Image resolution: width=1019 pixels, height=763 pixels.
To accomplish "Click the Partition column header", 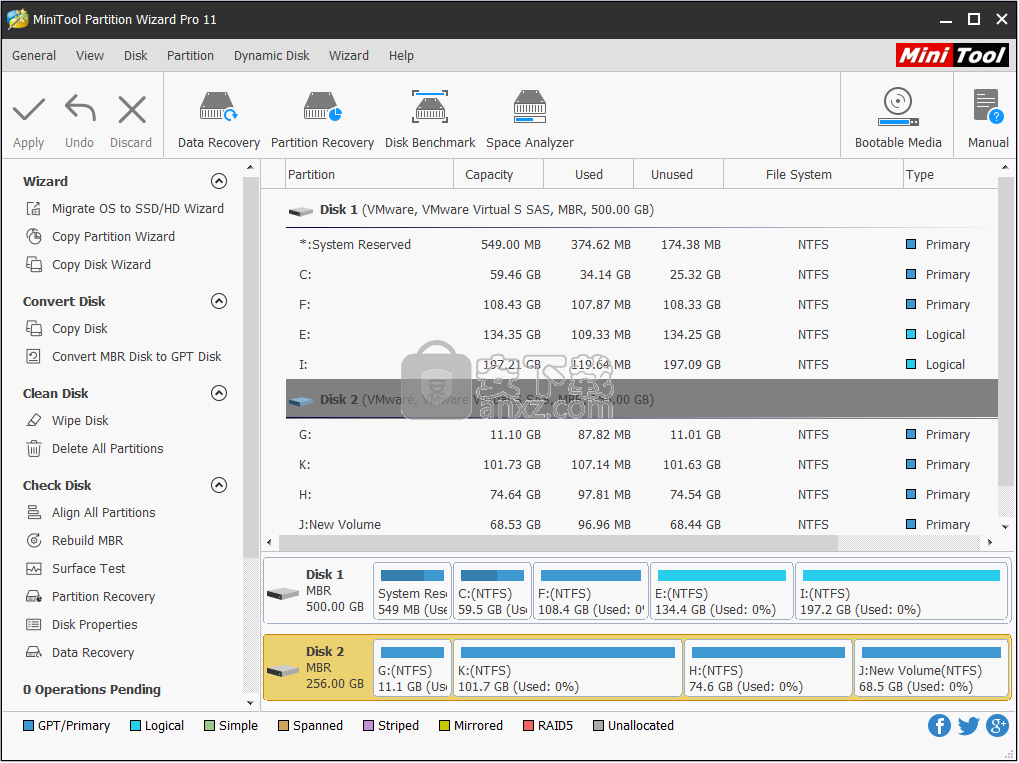I will point(369,175).
